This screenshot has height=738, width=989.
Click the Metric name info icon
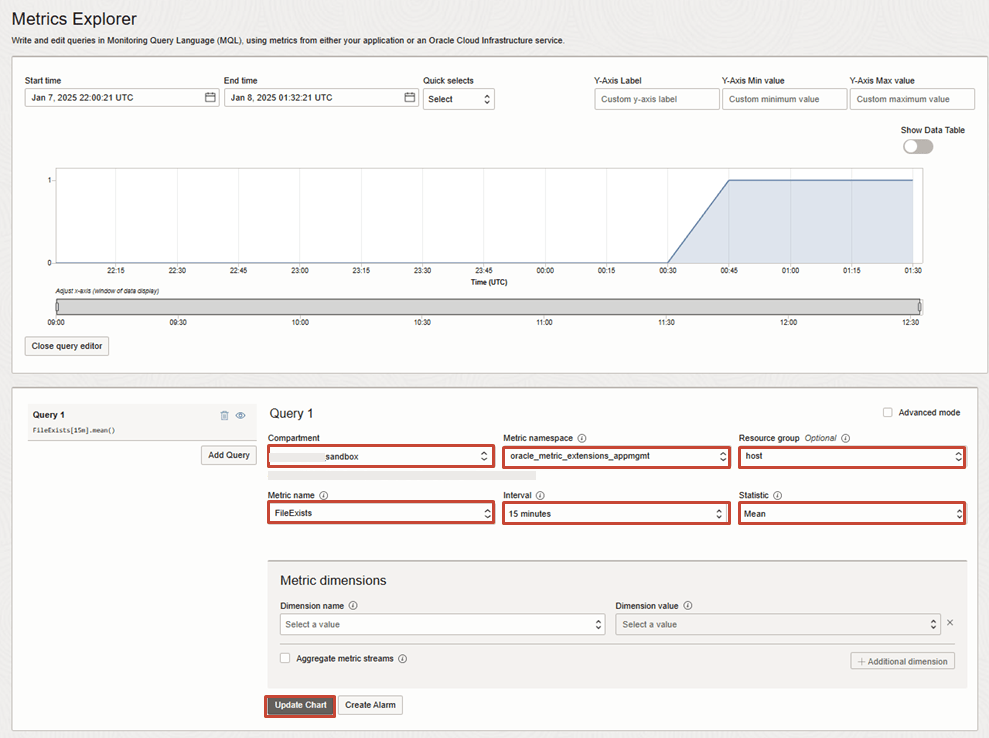click(324, 495)
